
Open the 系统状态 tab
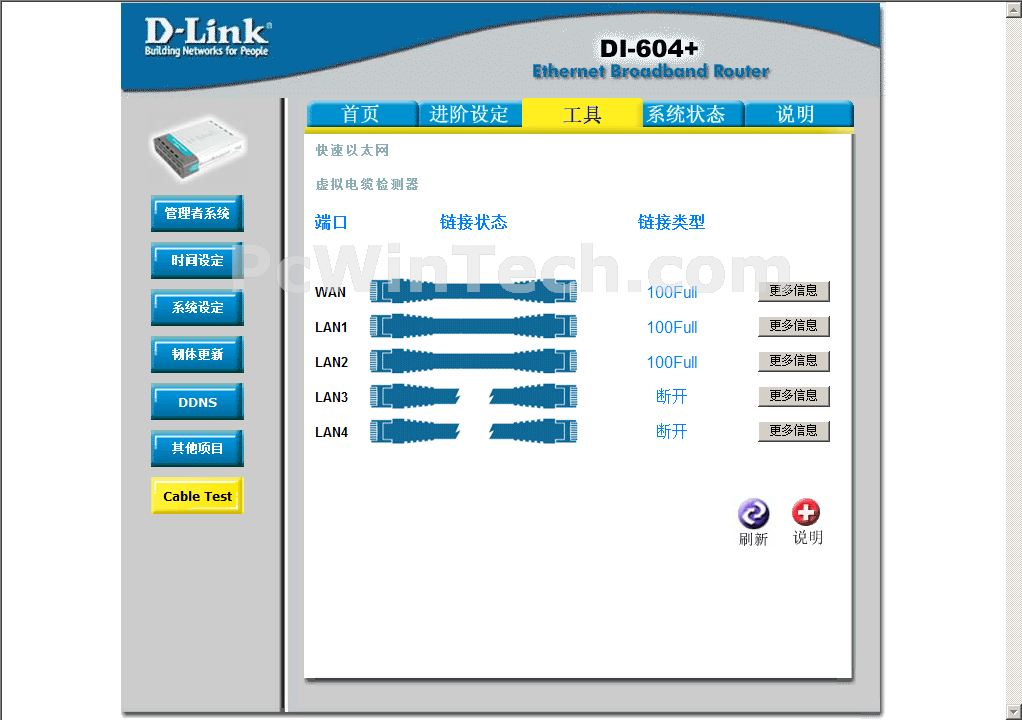point(693,114)
